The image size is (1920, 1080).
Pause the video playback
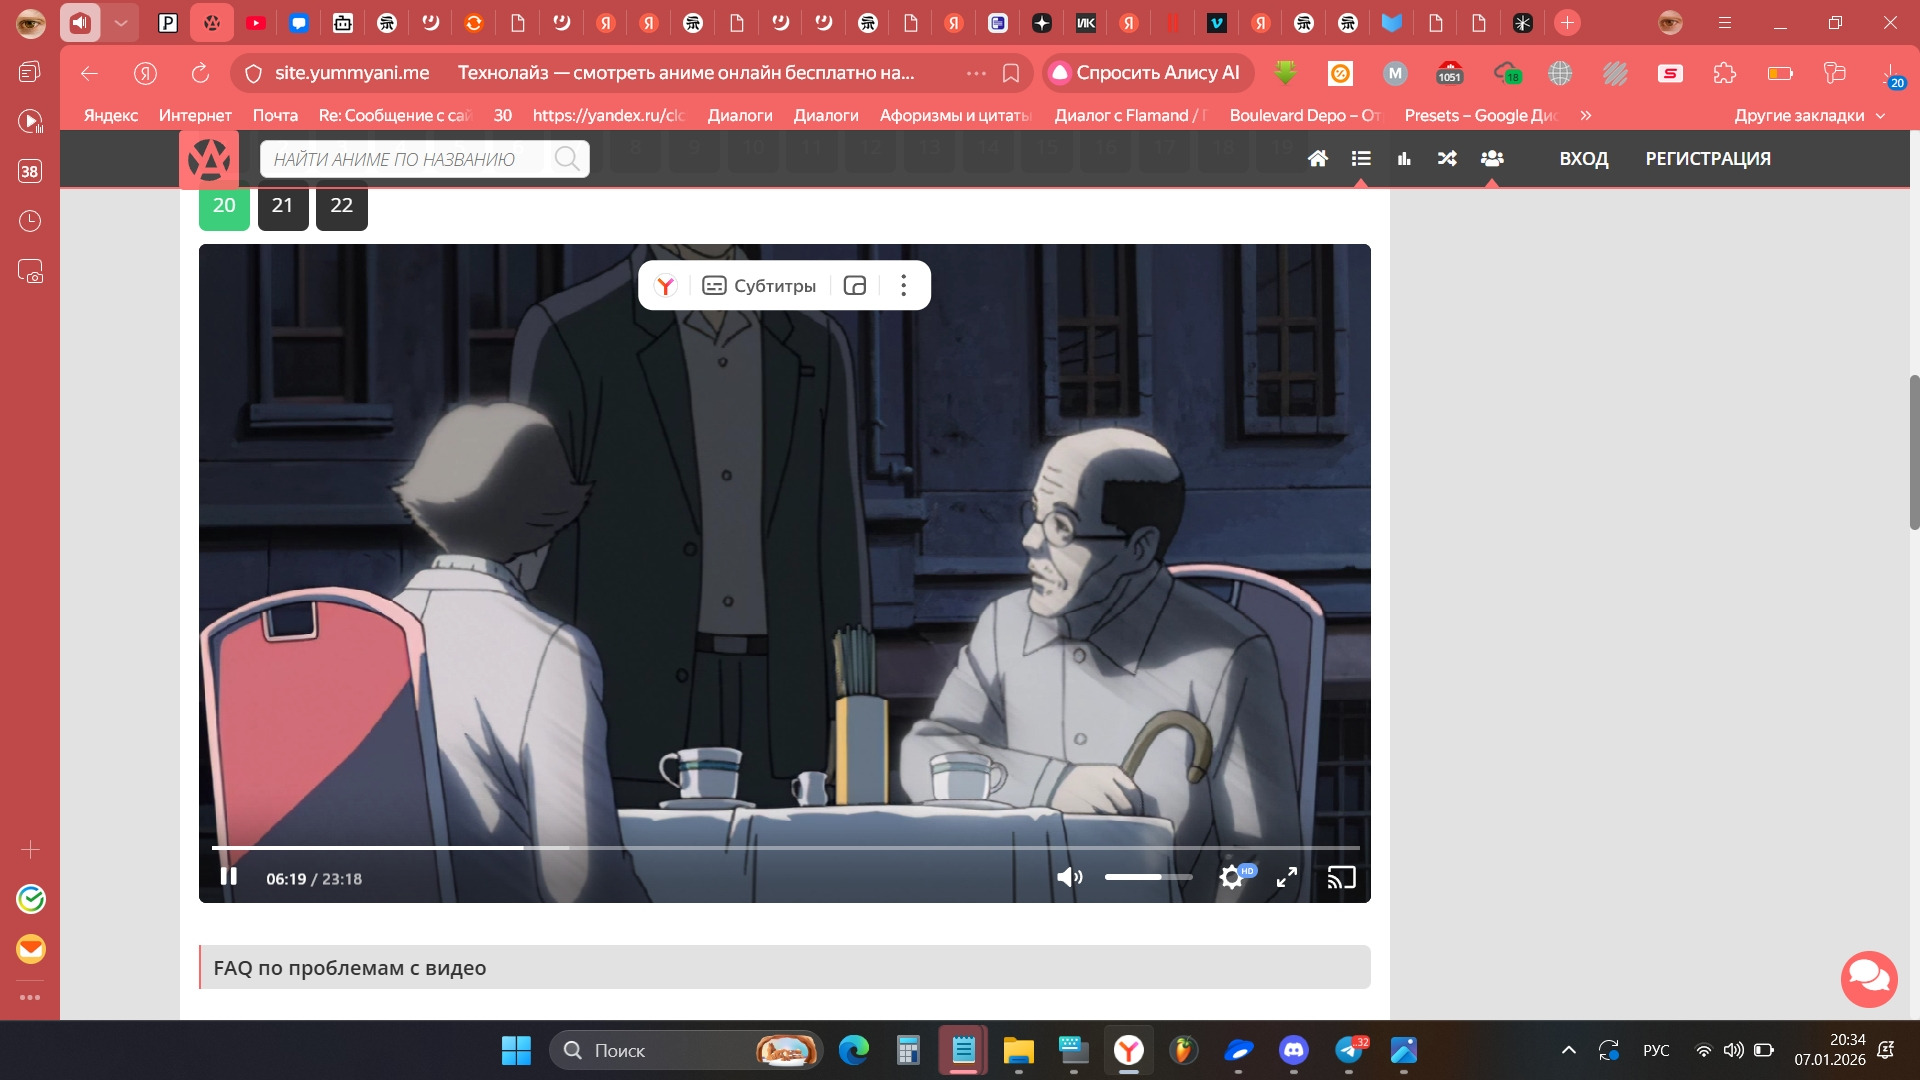(x=228, y=877)
